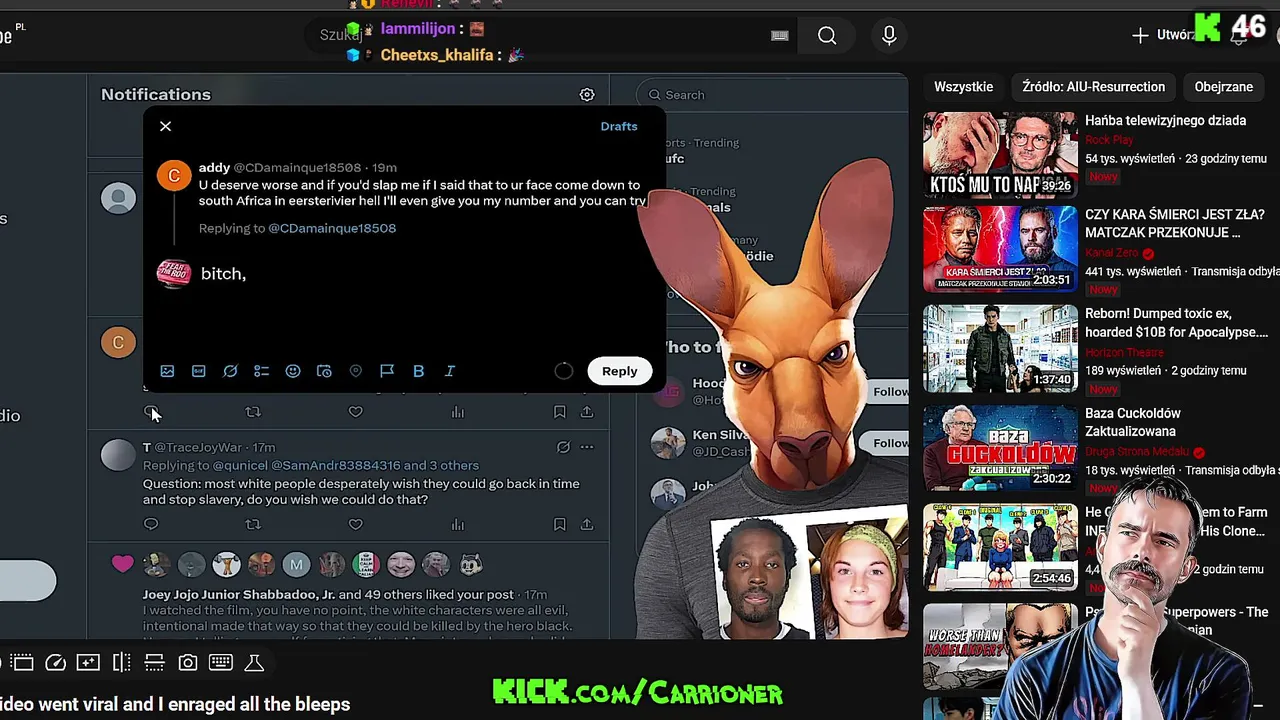Toggle bold formatting in reply composer
This screenshot has height=720, width=1280.
418,371
